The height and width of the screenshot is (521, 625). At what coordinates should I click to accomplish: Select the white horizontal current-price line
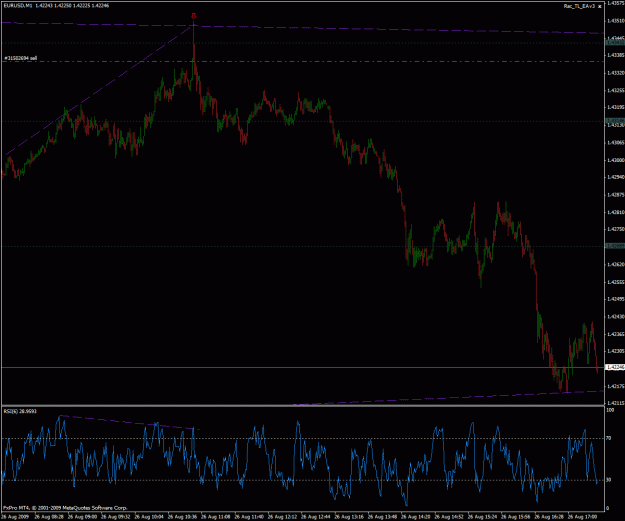tap(303, 367)
